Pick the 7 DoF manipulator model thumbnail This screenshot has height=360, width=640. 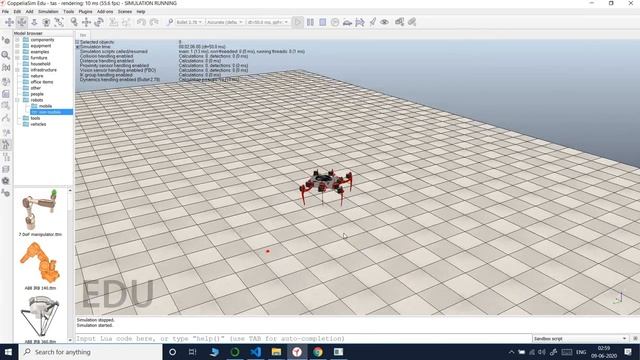click(40, 210)
